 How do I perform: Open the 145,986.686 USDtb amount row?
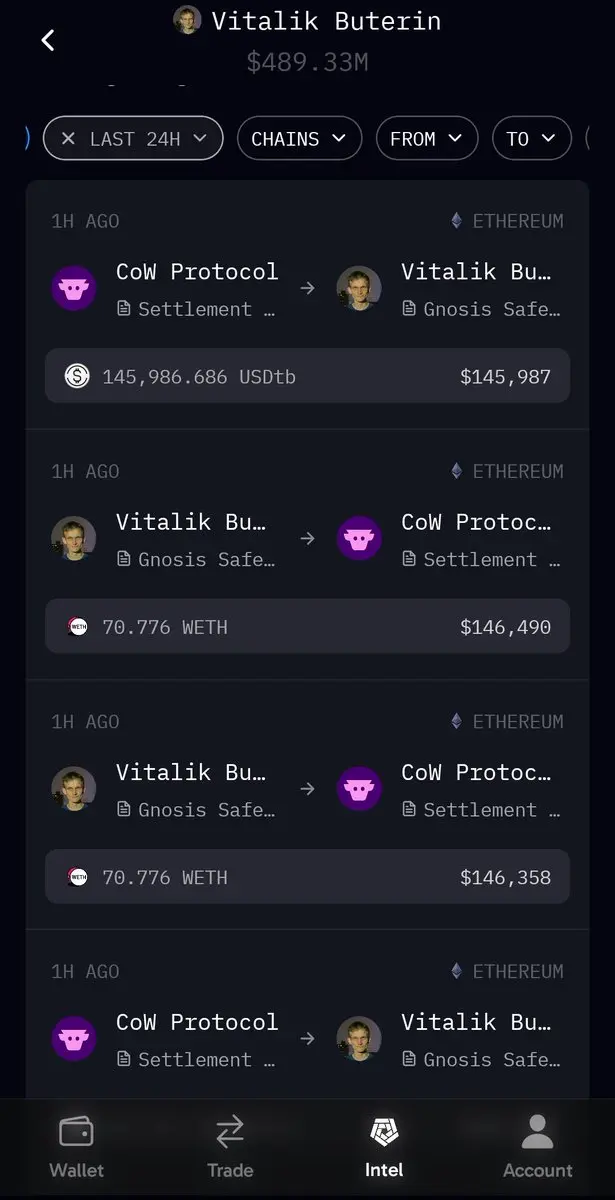307,376
